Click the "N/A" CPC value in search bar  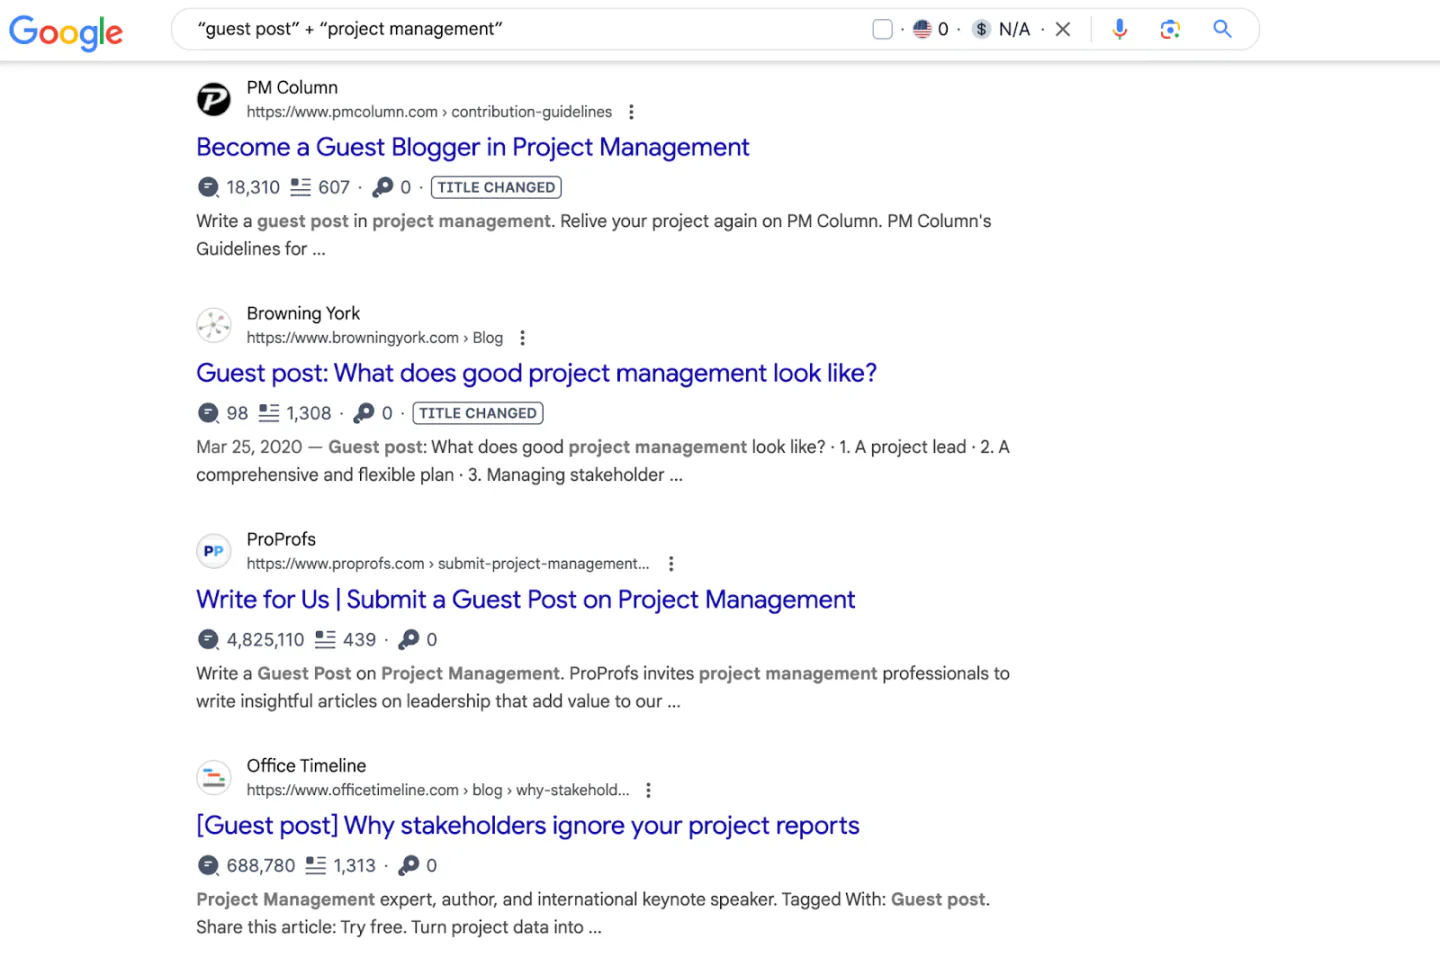tap(1014, 29)
